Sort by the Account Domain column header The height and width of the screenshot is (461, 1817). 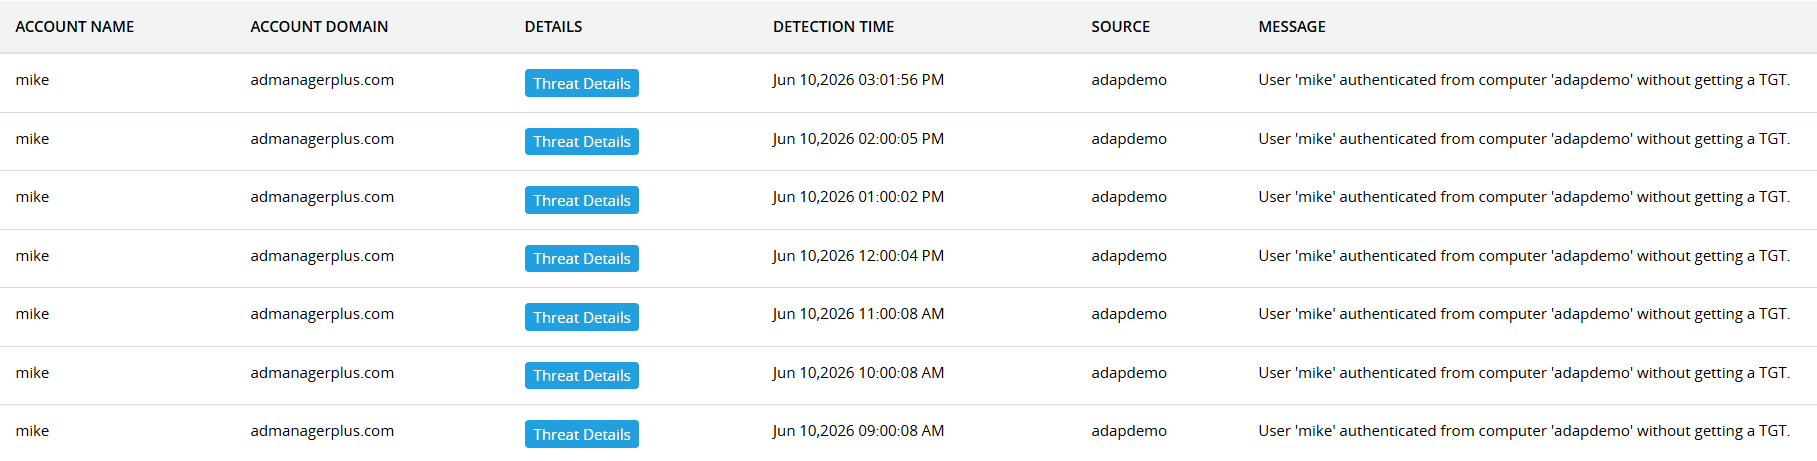click(319, 27)
